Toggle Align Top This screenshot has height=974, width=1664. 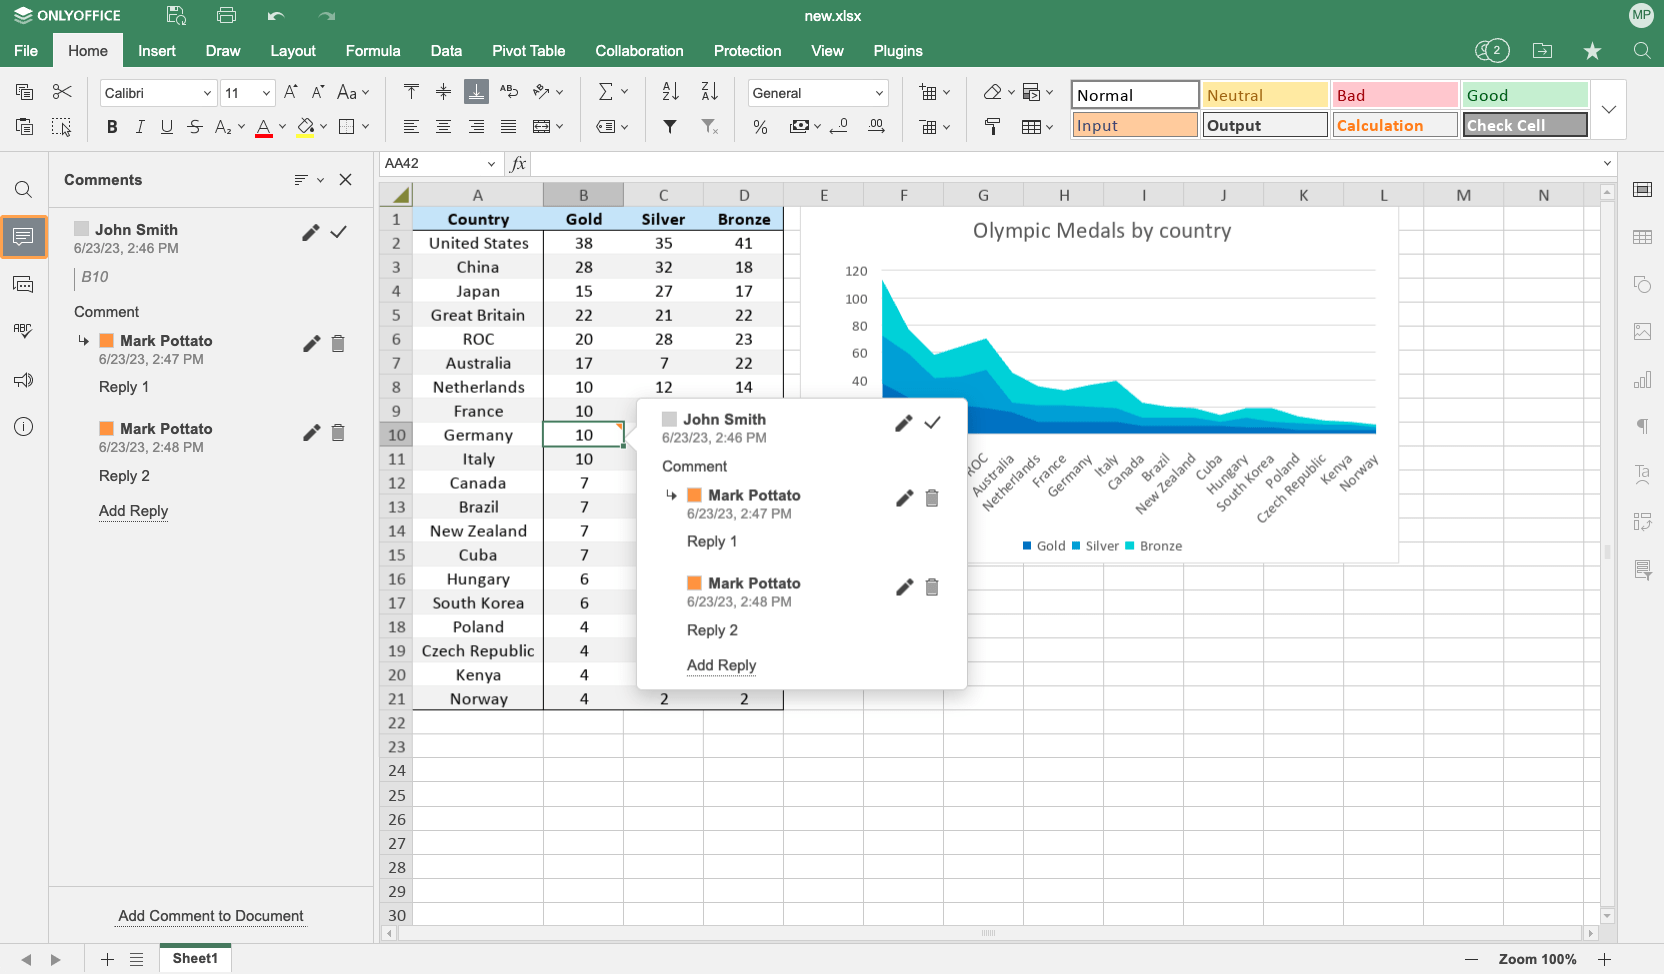click(411, 92)
